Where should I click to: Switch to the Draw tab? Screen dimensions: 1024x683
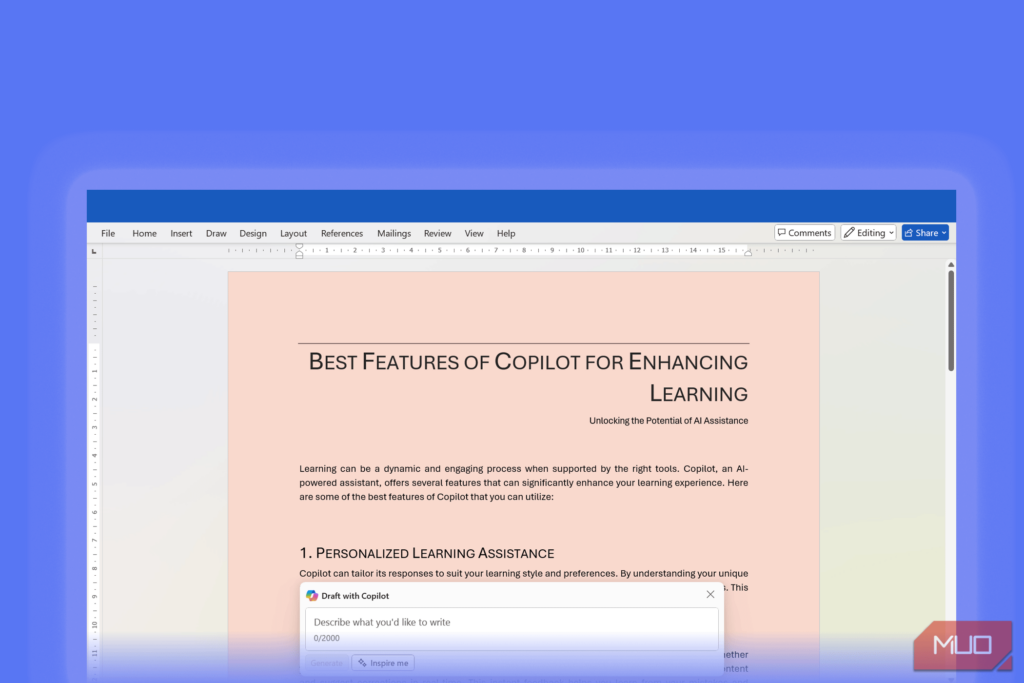point(216,232)
